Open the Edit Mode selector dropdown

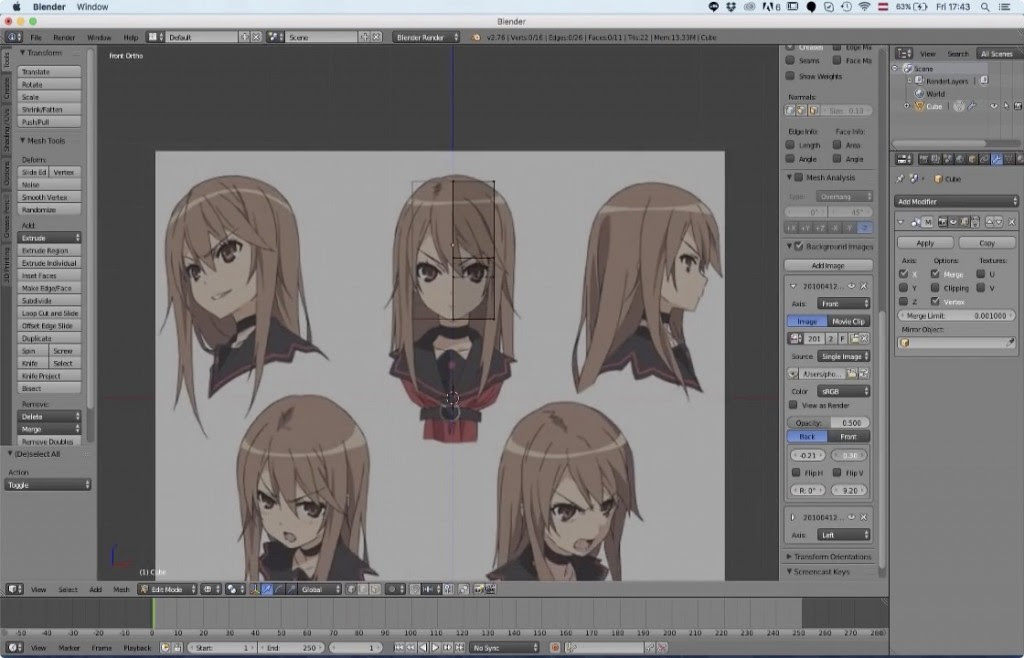tap(167, 589)
